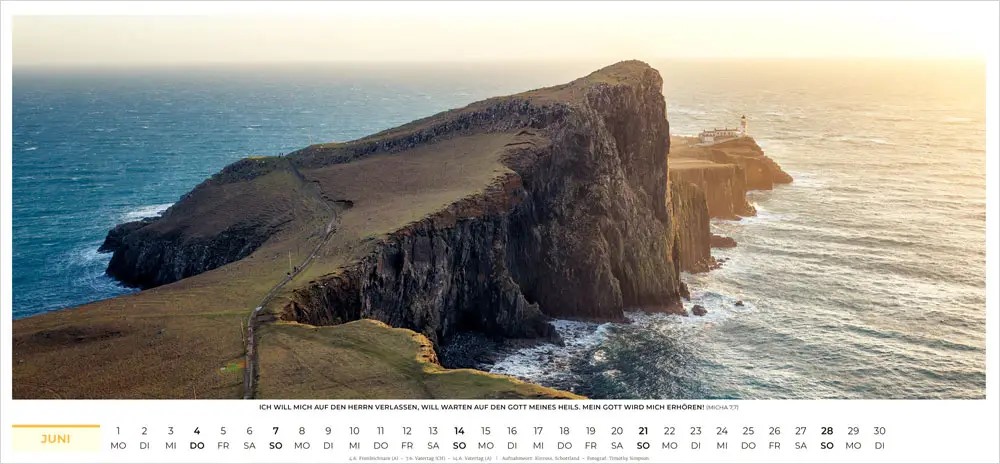Select day 25 DO in calendar strip

pyautogui.click(x=748, y=438)
